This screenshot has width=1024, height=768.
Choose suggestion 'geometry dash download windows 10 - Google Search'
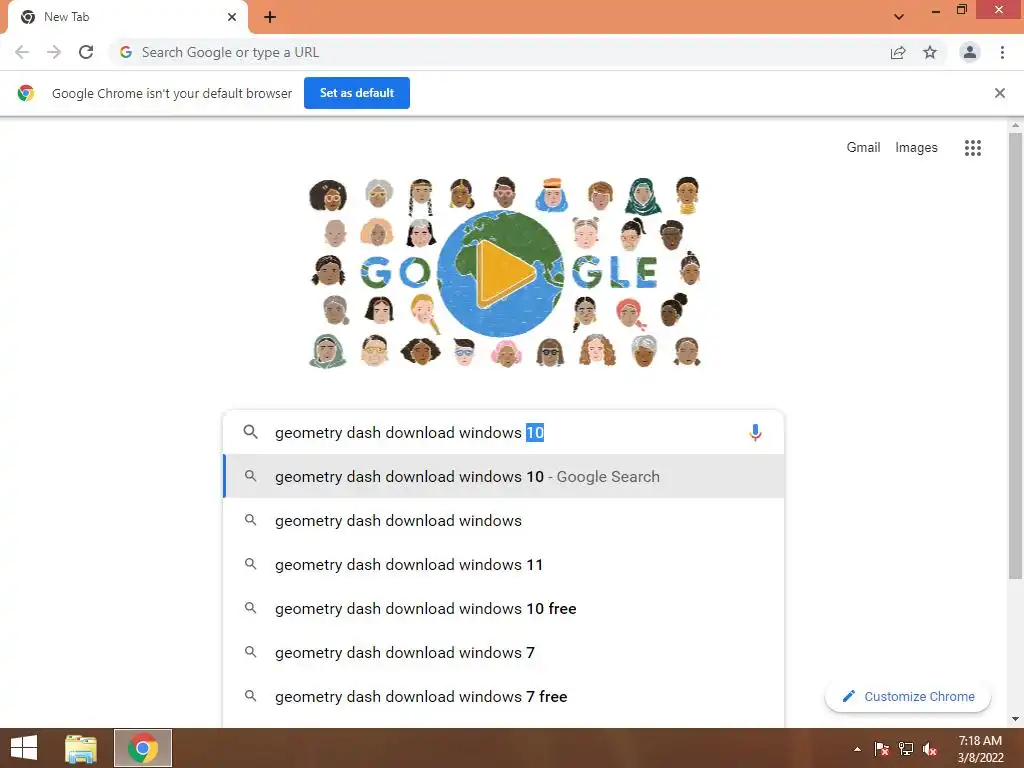point(504,477)
